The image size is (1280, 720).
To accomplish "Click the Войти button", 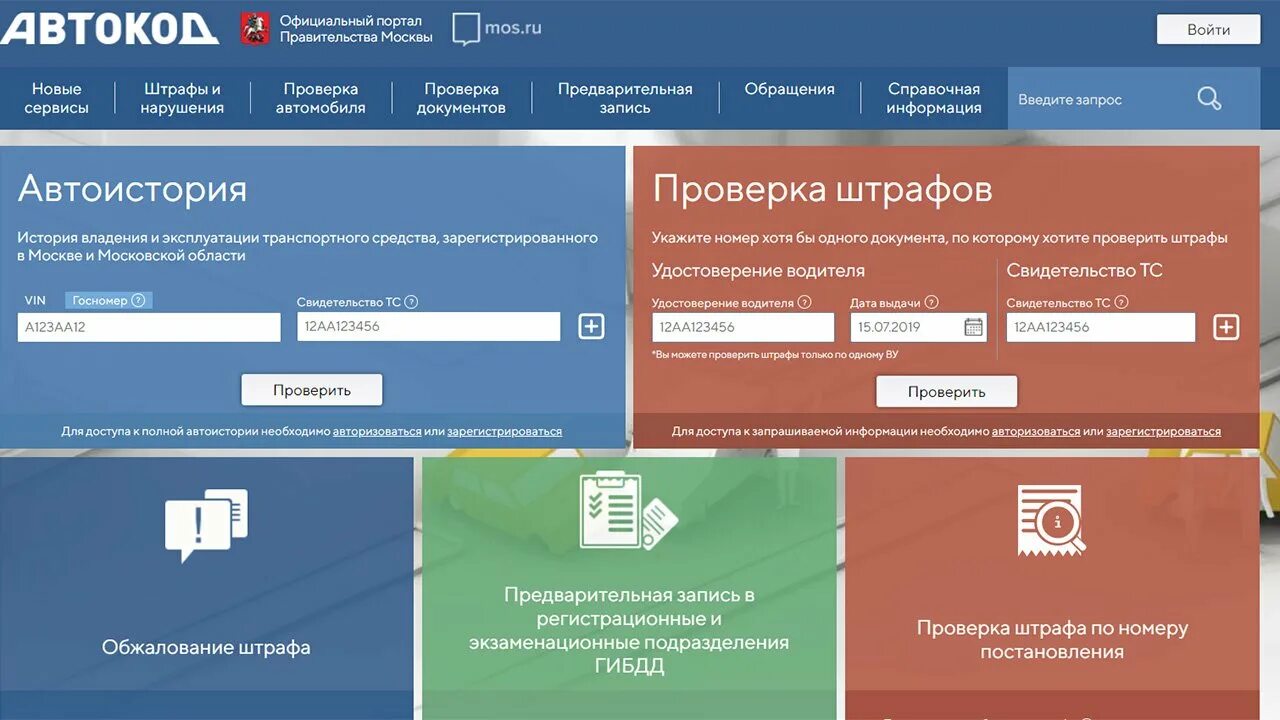I will coord(1208,29).
